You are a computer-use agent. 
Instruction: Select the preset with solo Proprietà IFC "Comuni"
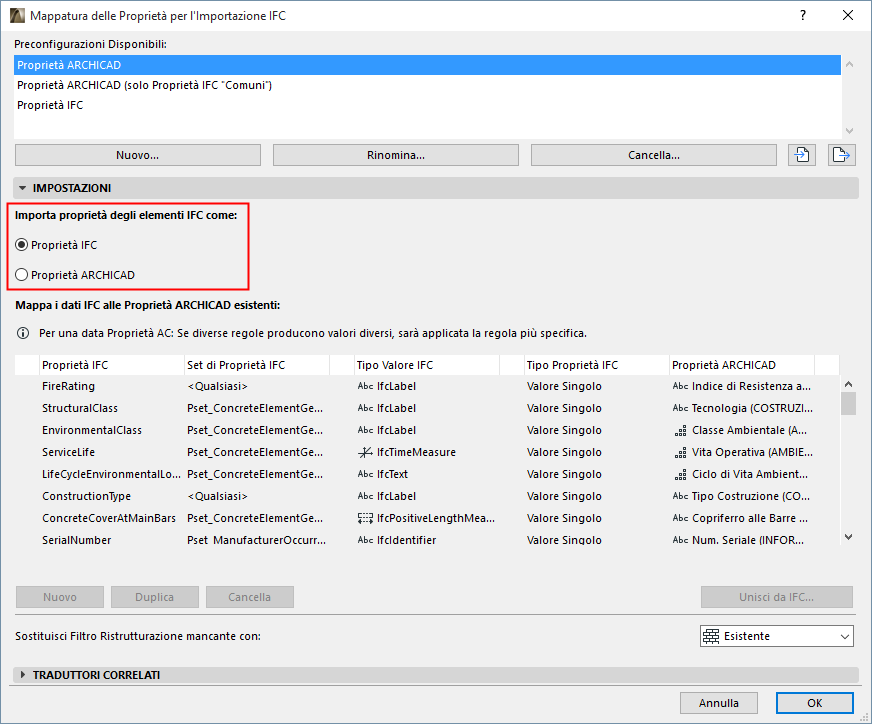click(427, 85)
